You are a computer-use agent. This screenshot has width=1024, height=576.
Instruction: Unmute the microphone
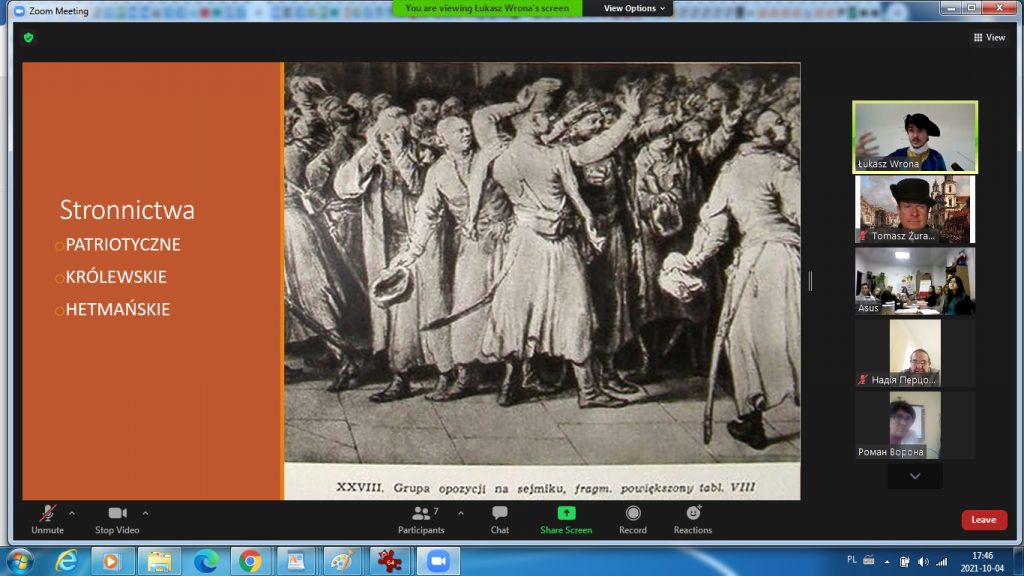click(x=47, y=518)
